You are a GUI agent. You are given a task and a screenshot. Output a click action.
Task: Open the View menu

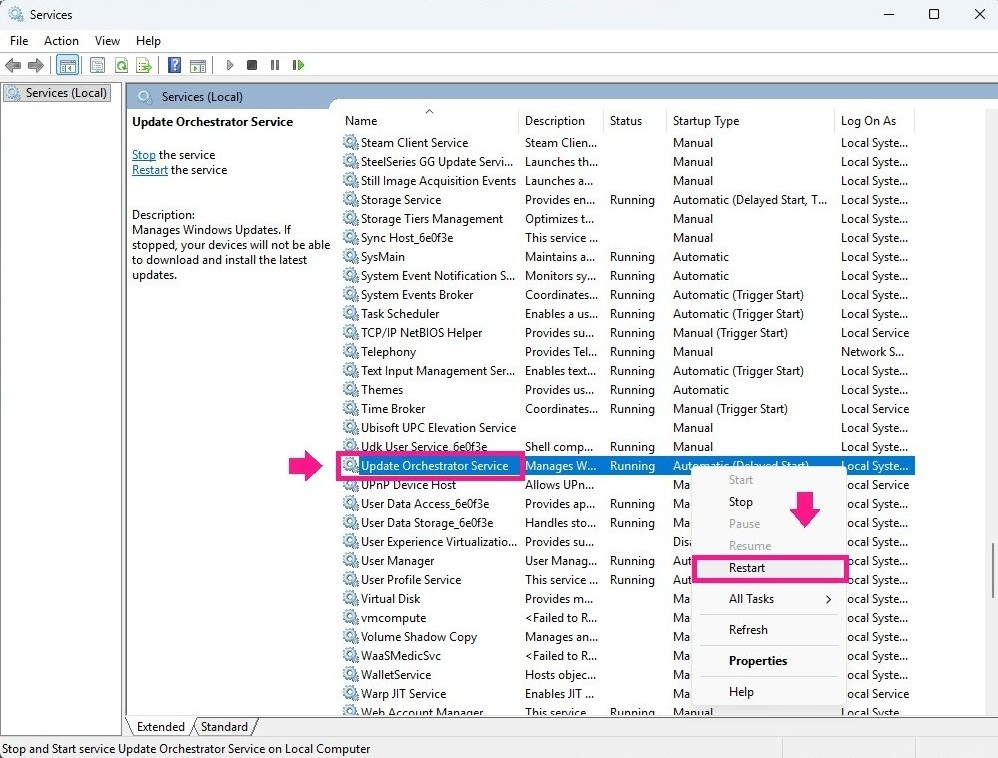tap(107, 41)
